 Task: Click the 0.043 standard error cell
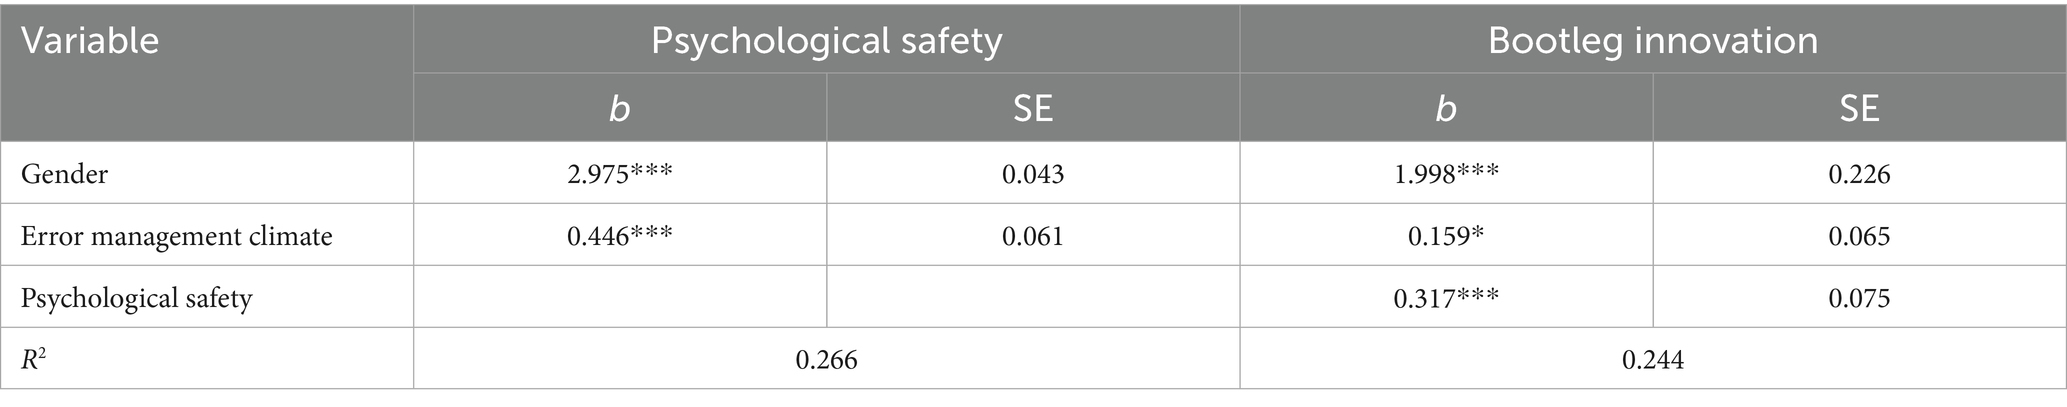(1033, 174)
